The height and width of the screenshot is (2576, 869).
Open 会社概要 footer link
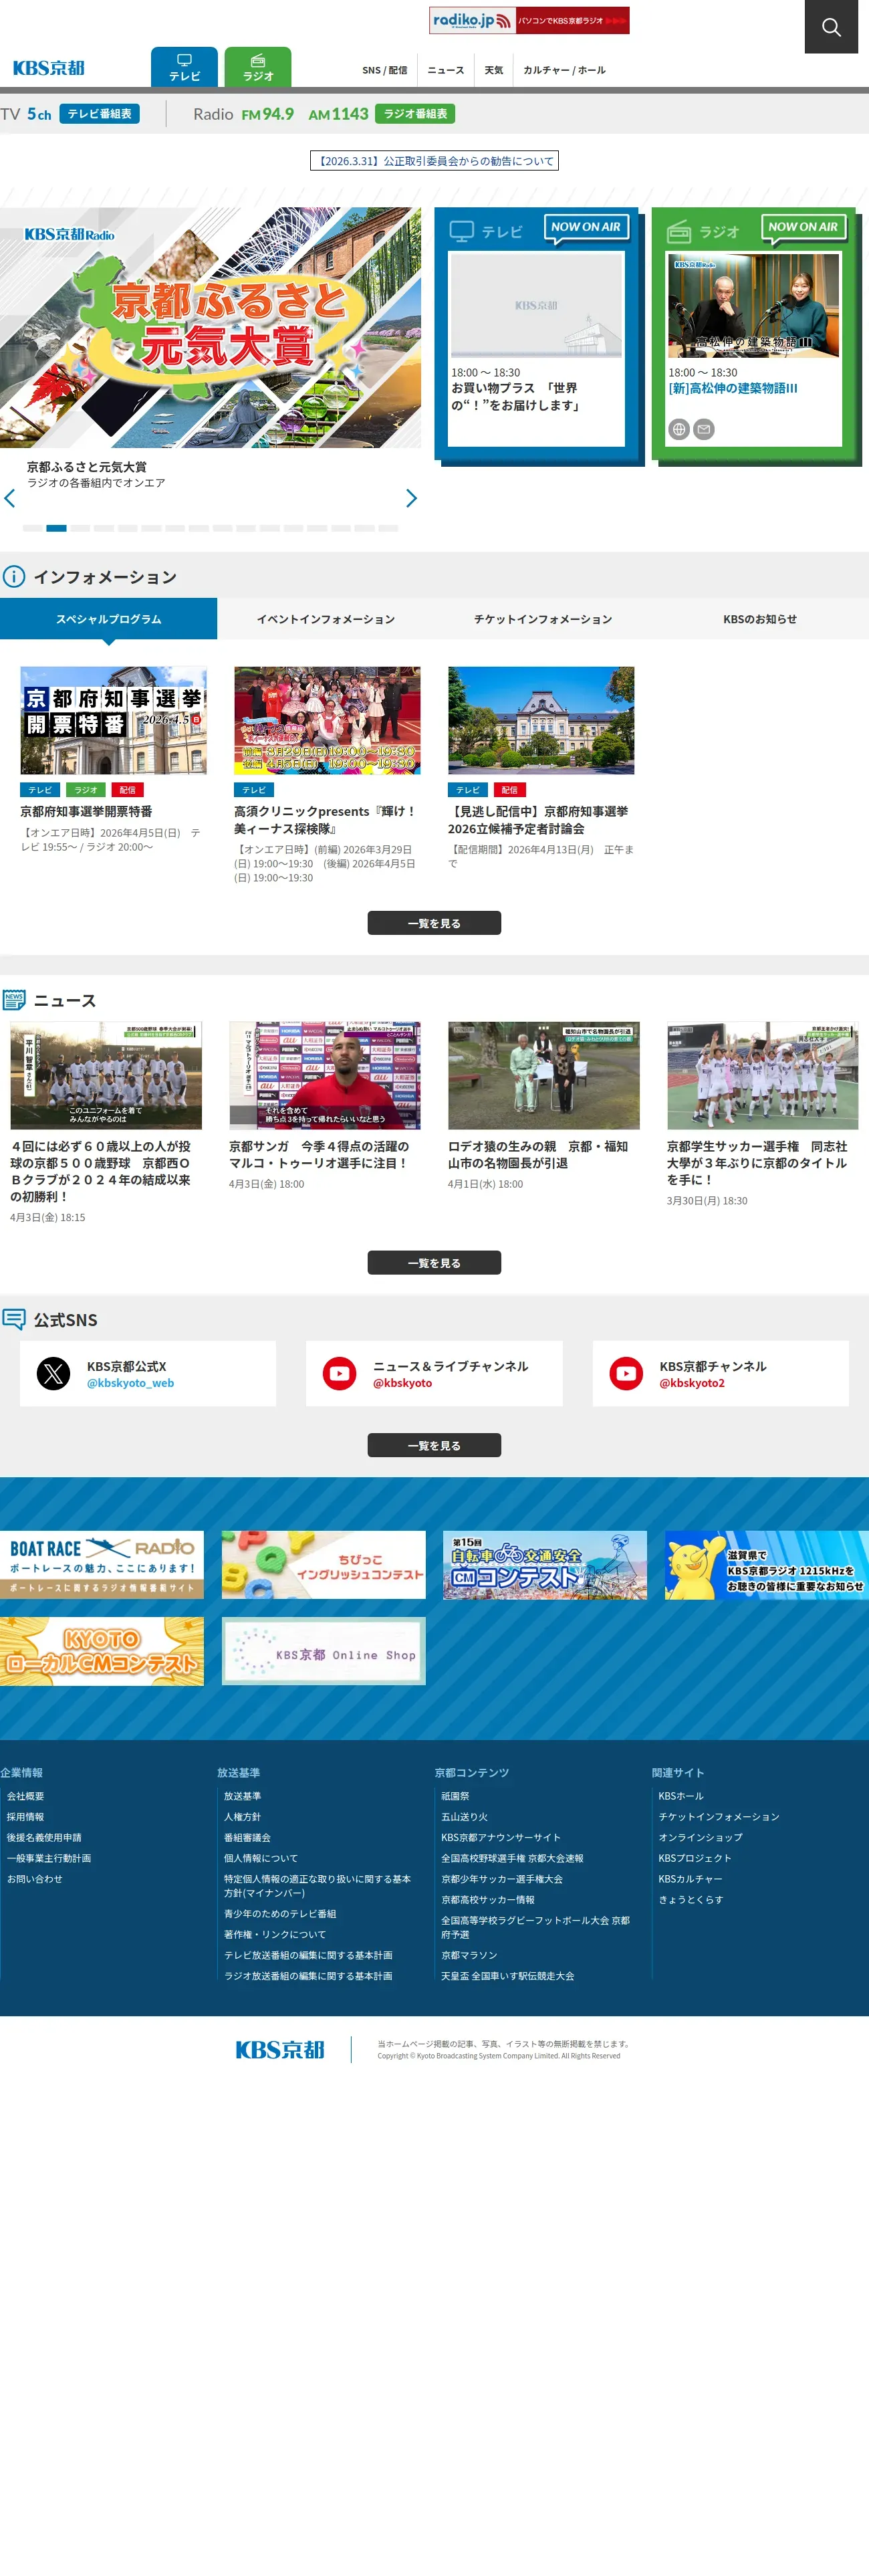[x=26, y=1796]
